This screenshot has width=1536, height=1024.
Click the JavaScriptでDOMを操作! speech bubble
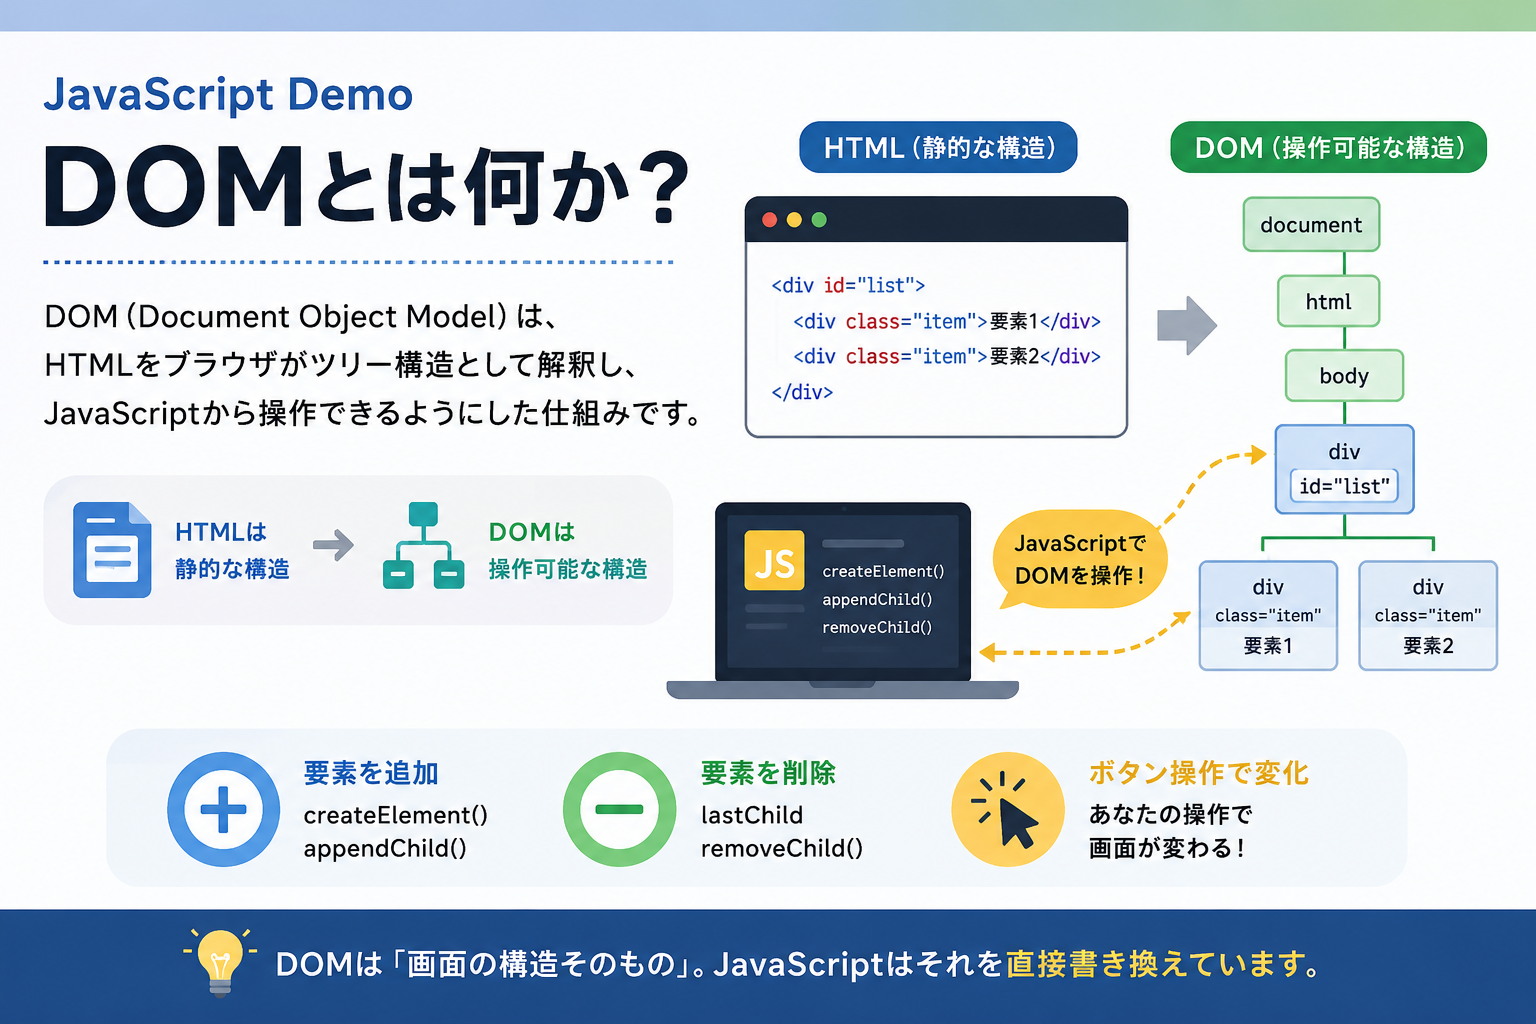[x=1080, y=559]
